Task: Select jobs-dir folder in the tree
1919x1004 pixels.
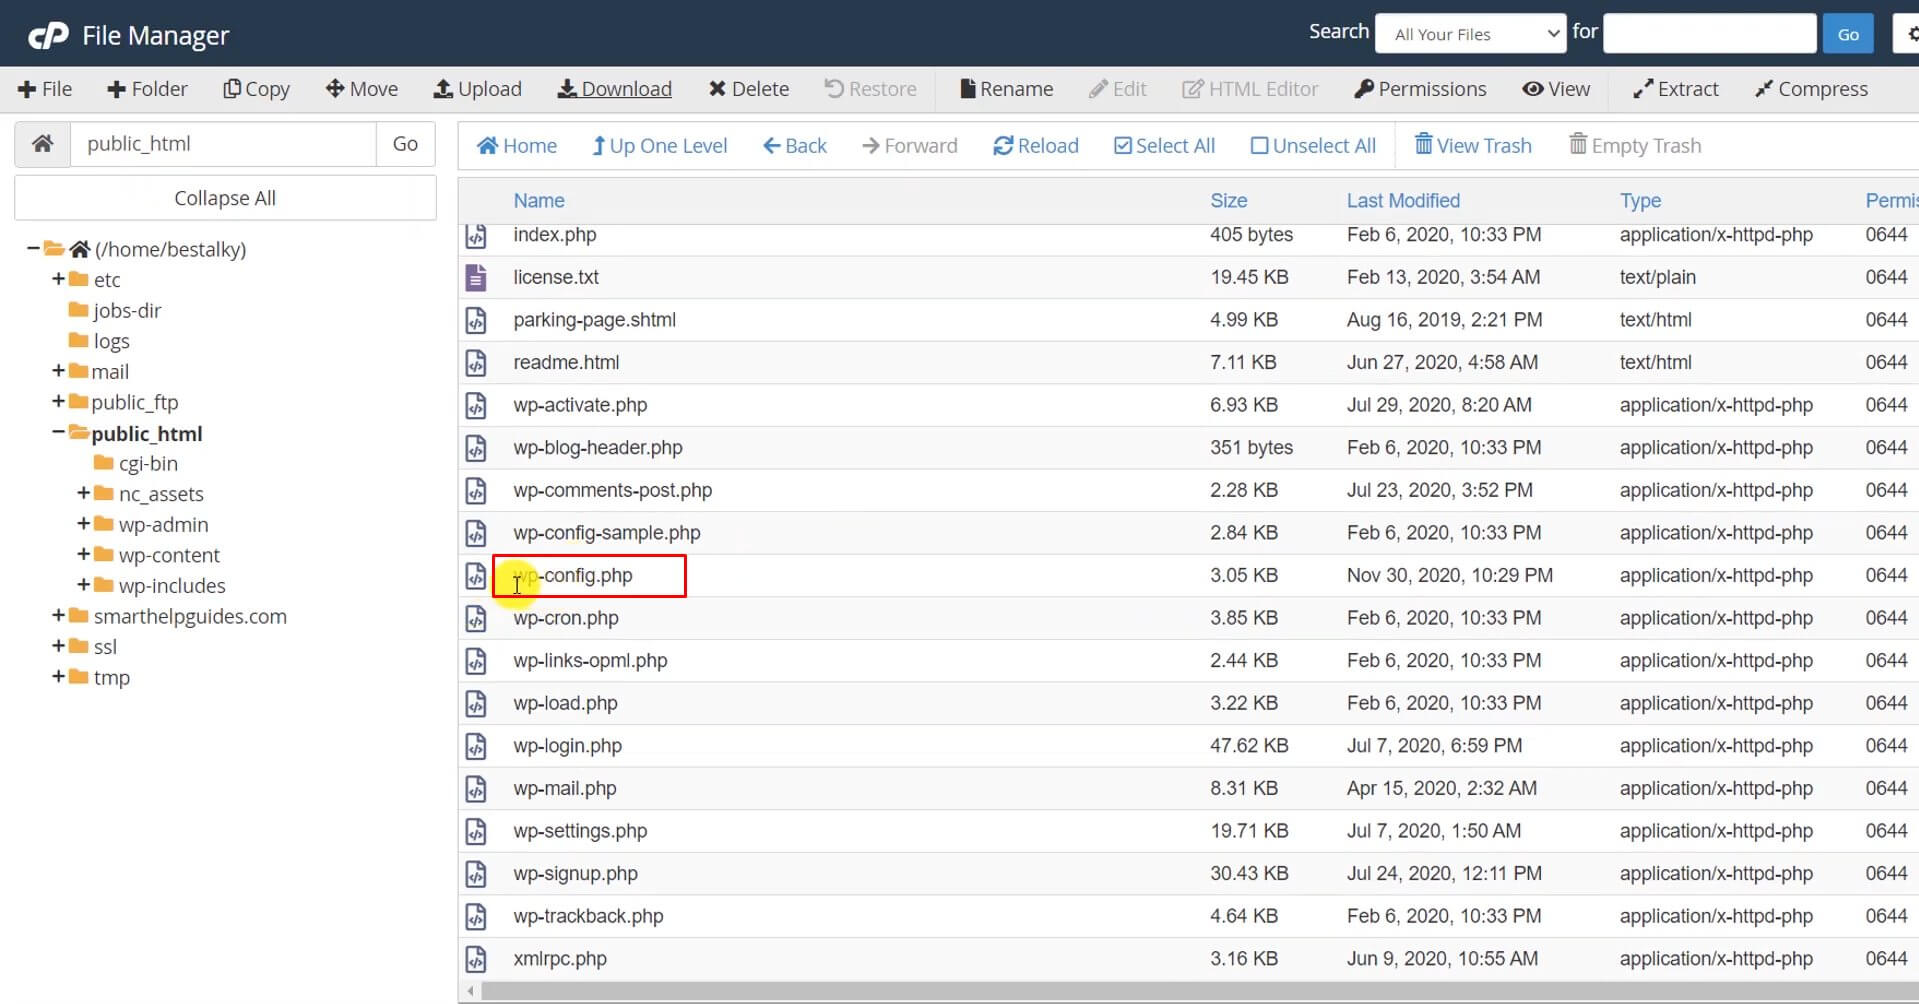Action: click(x=126, y=311)
